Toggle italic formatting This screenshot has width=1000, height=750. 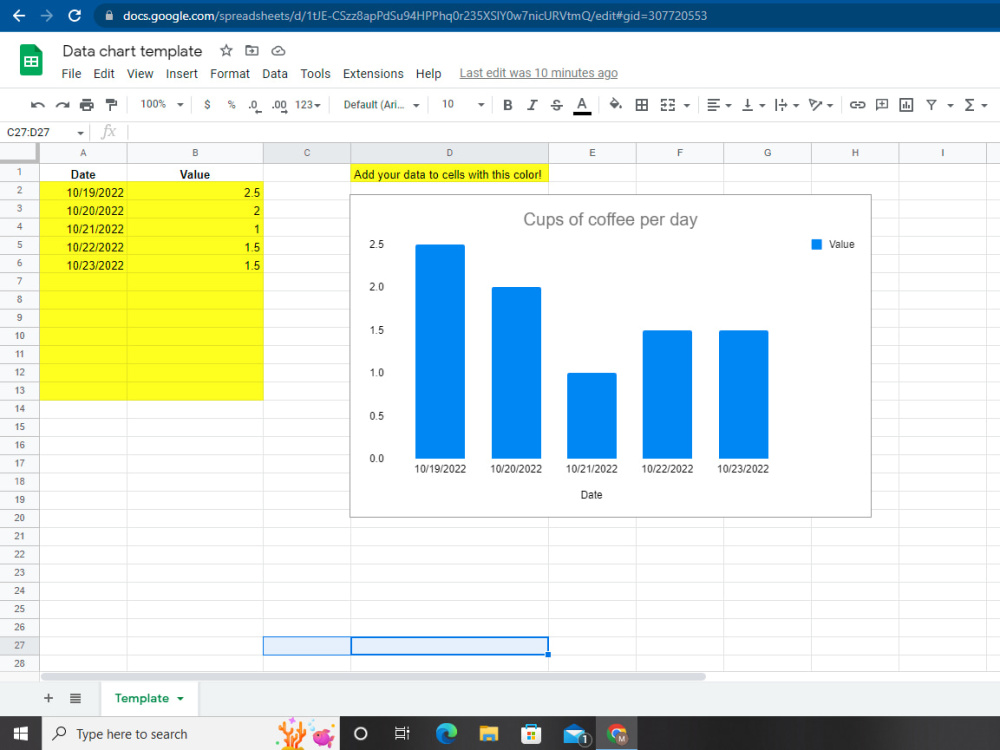point(532,105)
